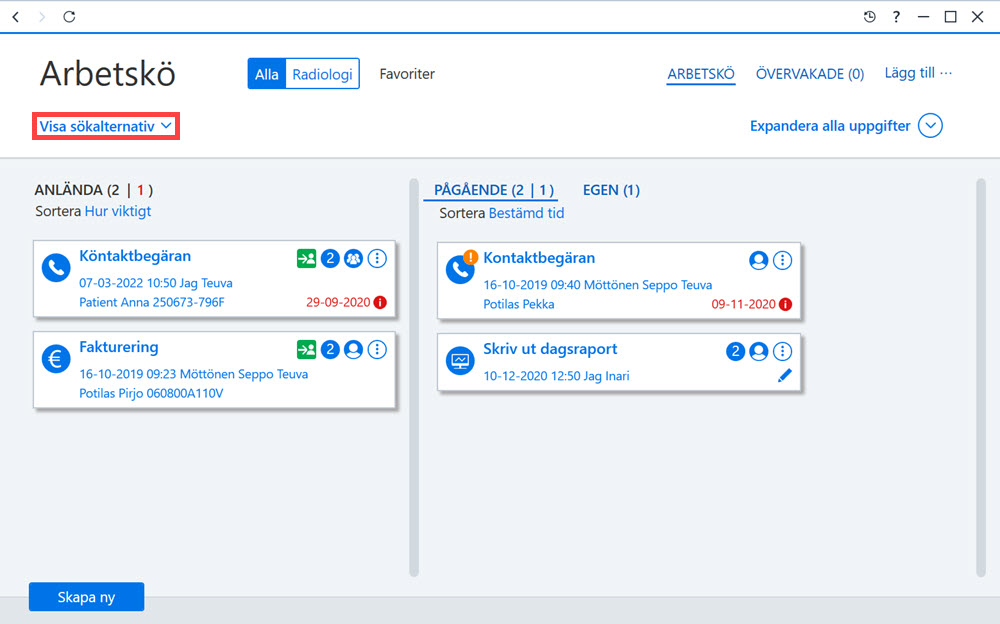This screenshot has height=624, width=1000.
Task: Click the group users icon on Köntaktbegäran card
Action: click(353, 258)
